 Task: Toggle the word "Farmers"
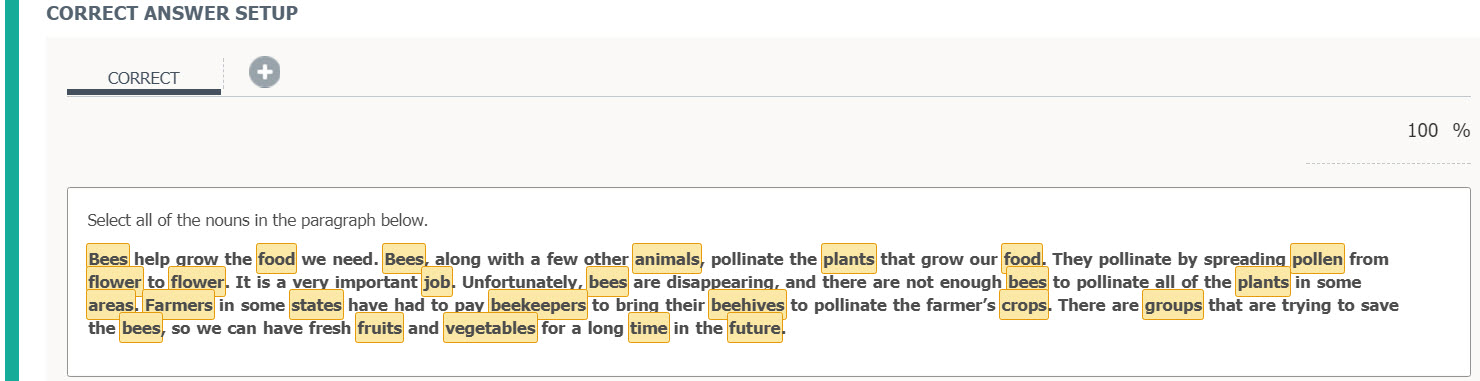[x=179, y=305]
